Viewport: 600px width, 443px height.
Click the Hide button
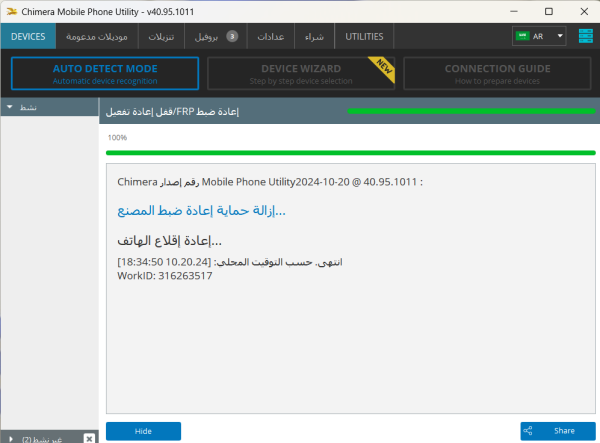pos(143,431)
